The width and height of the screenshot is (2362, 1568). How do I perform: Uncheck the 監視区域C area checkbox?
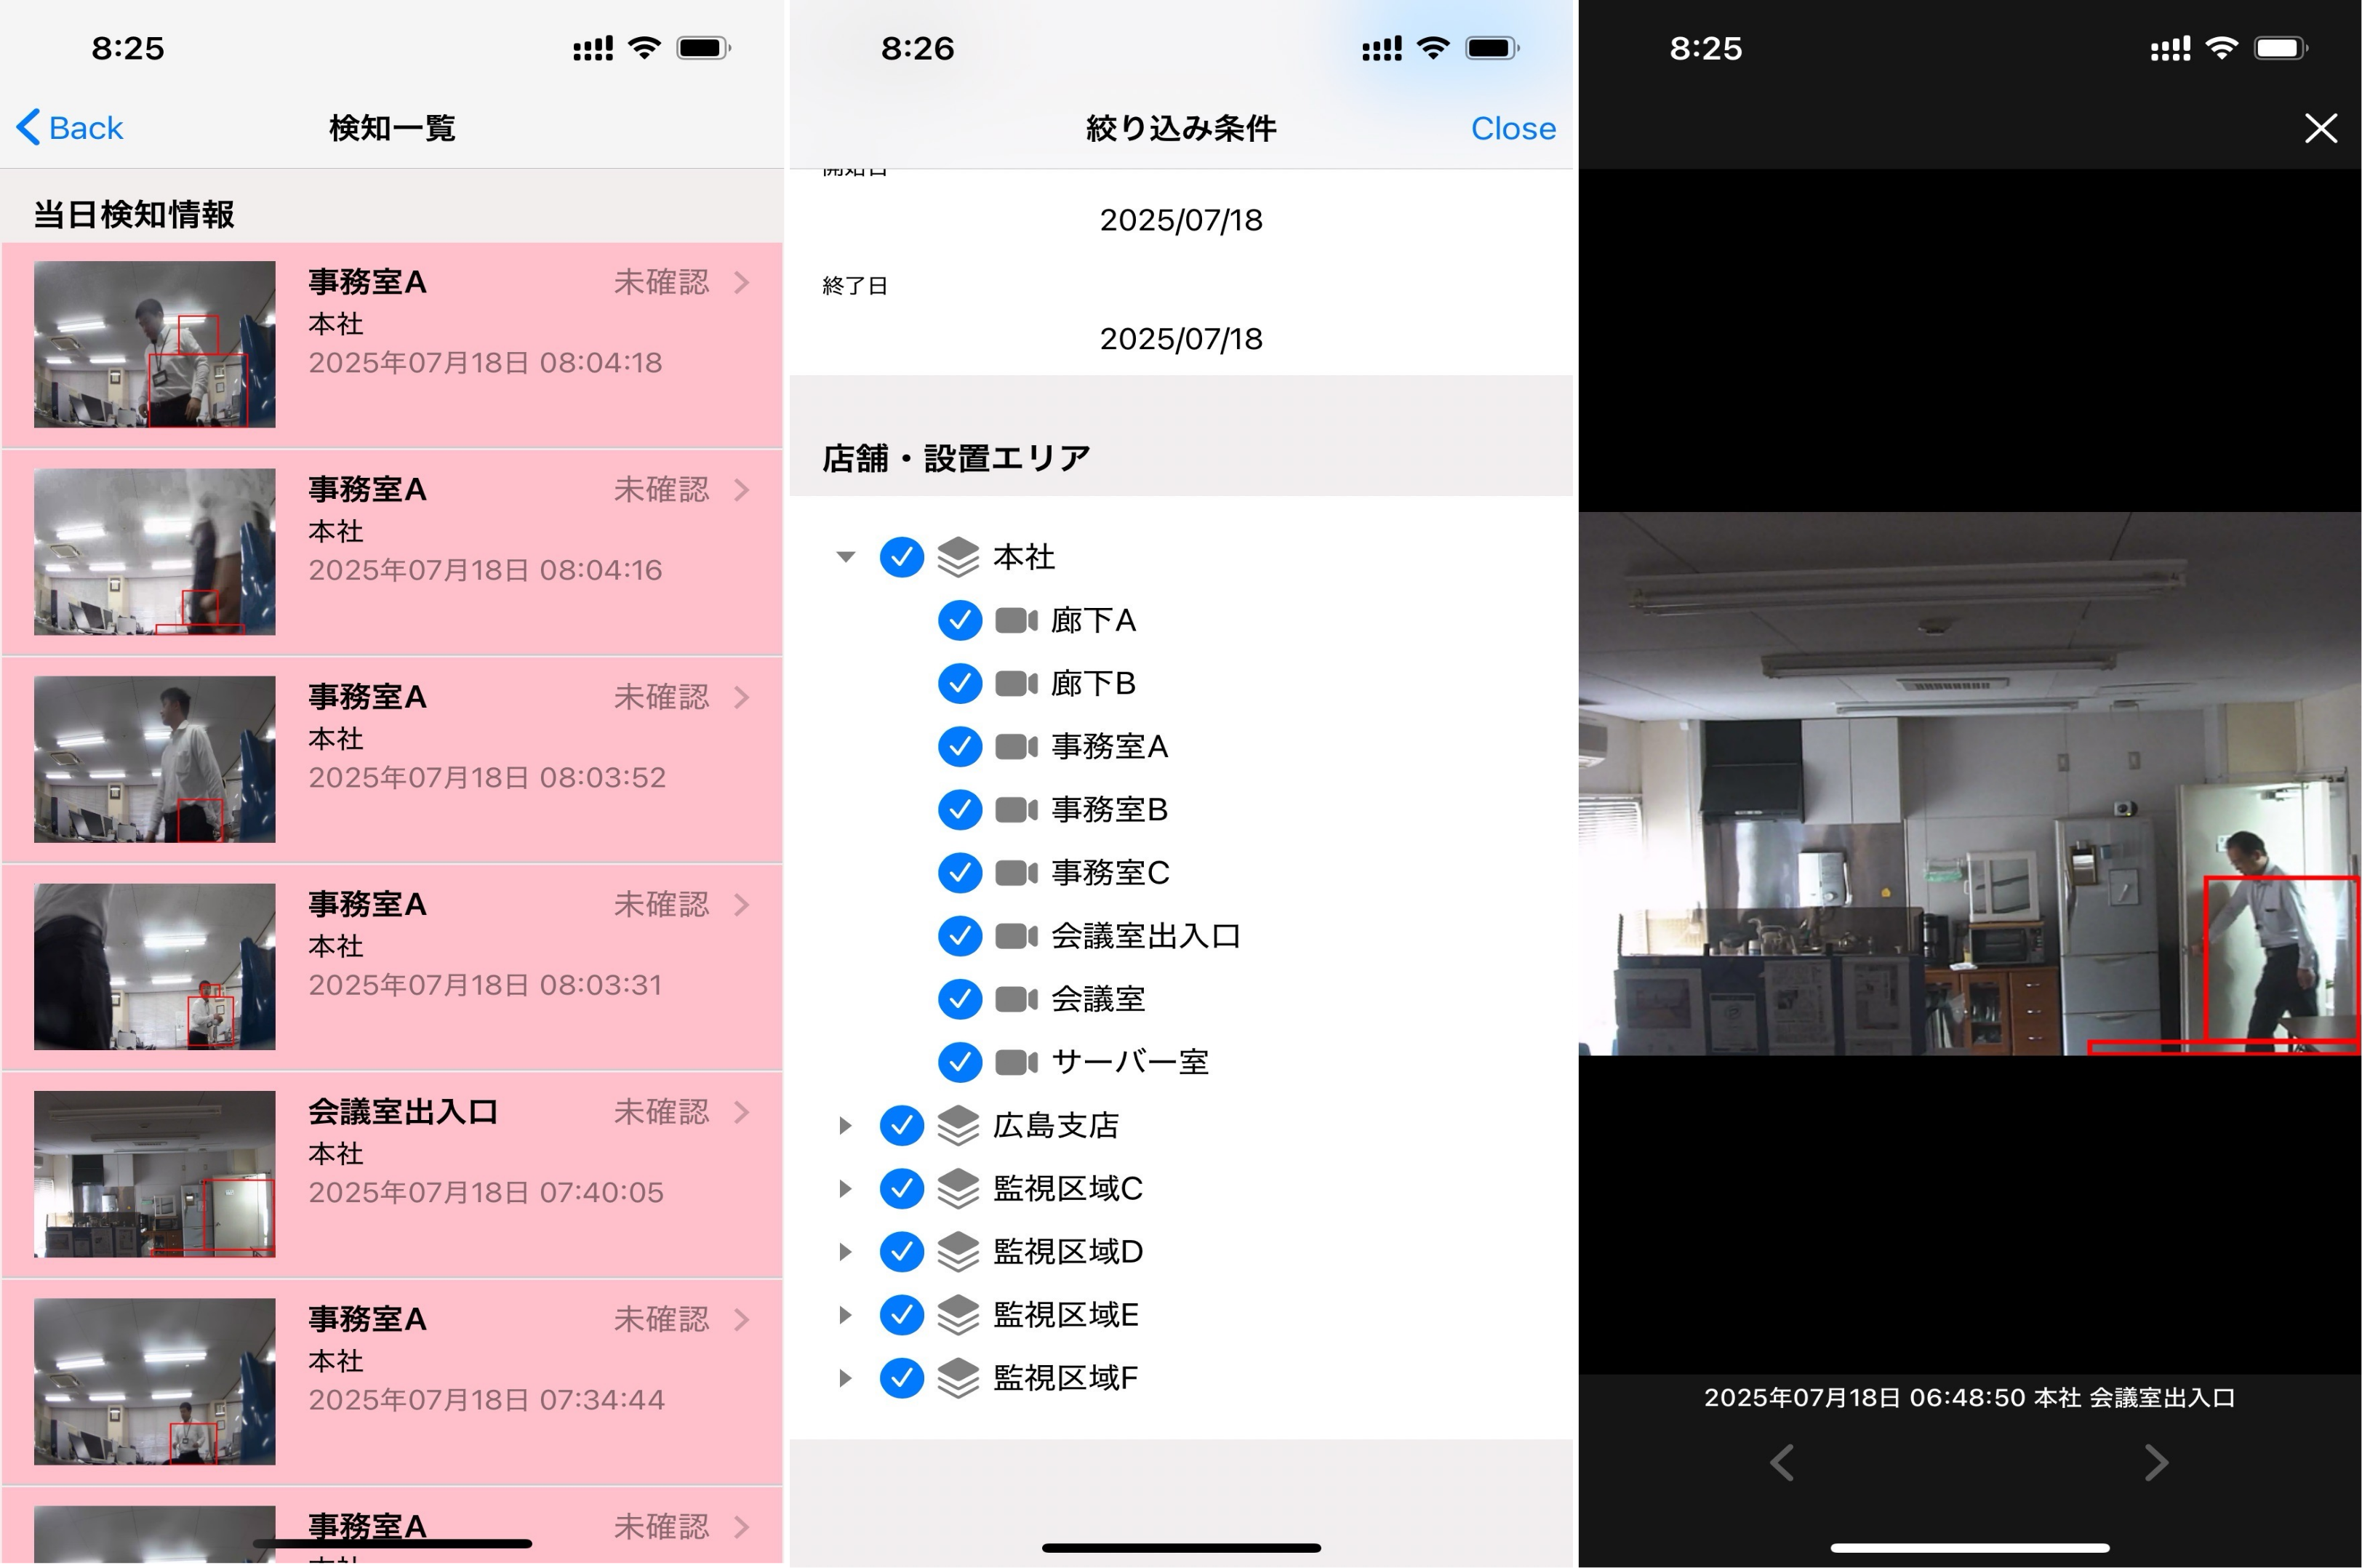tap(901, 1188)
